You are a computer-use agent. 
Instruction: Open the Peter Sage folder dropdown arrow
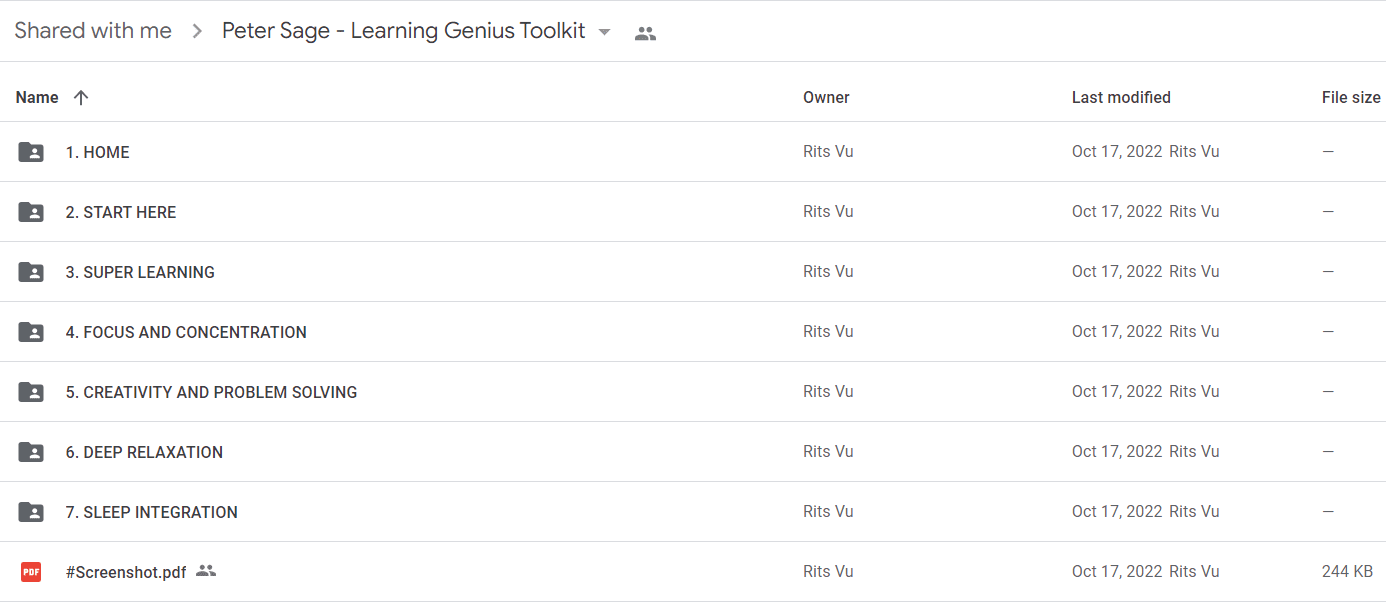(x=604, y=32)
